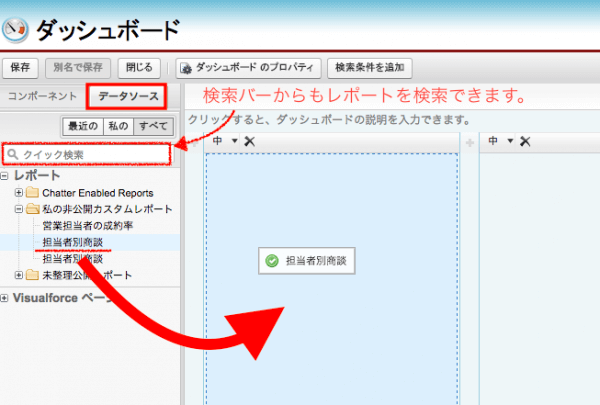Expand the Chatter Enabled Reports folder

18,193
